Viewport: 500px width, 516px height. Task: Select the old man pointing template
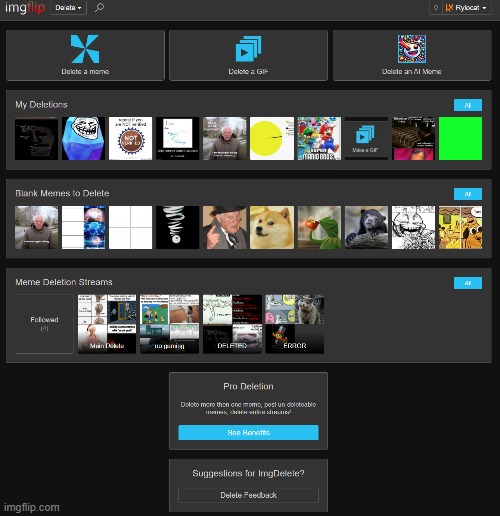coord(225,227)
